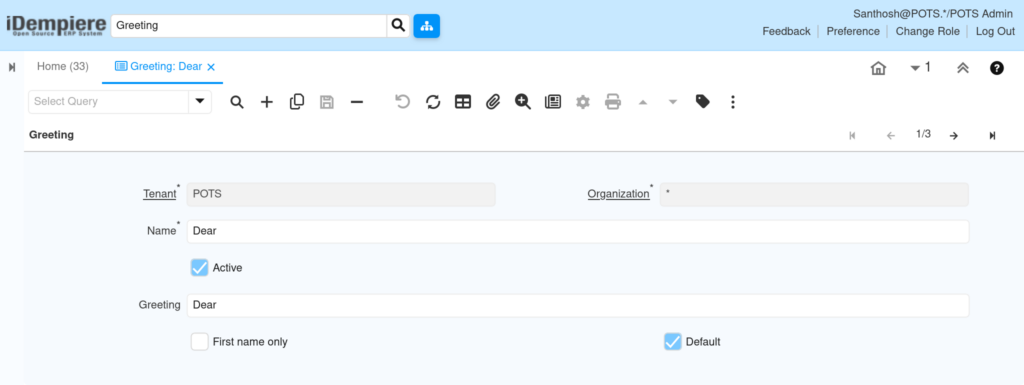The height and width of the screenshot is (385, 1024).
Task: Click the Process gear icon
Action: click(583, 102)
